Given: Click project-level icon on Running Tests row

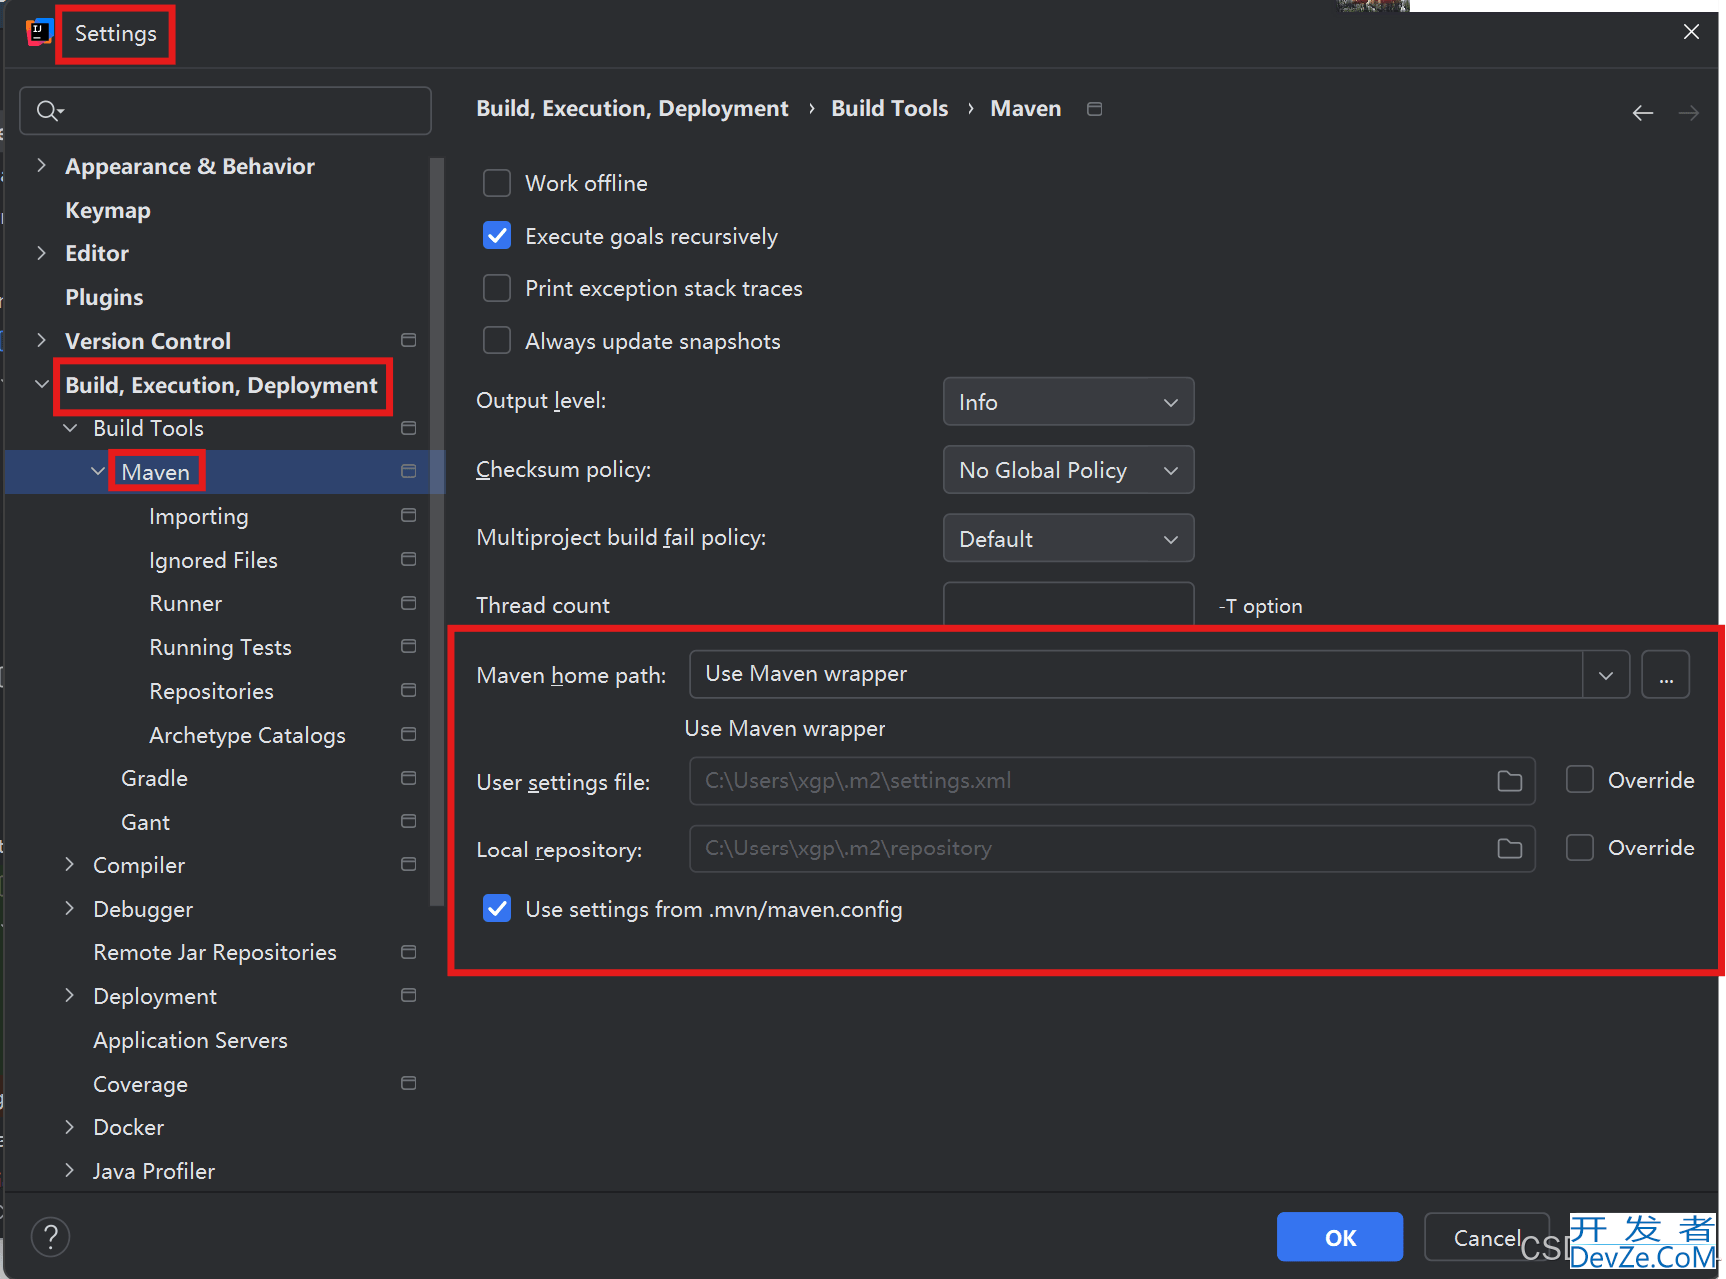Looking at the screenshot, I should (408, 646).
